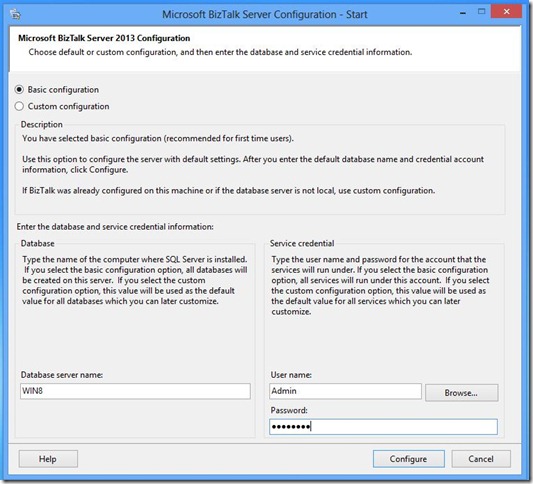Click the Help button
533x484 pixels.
[x=48, y=459]
